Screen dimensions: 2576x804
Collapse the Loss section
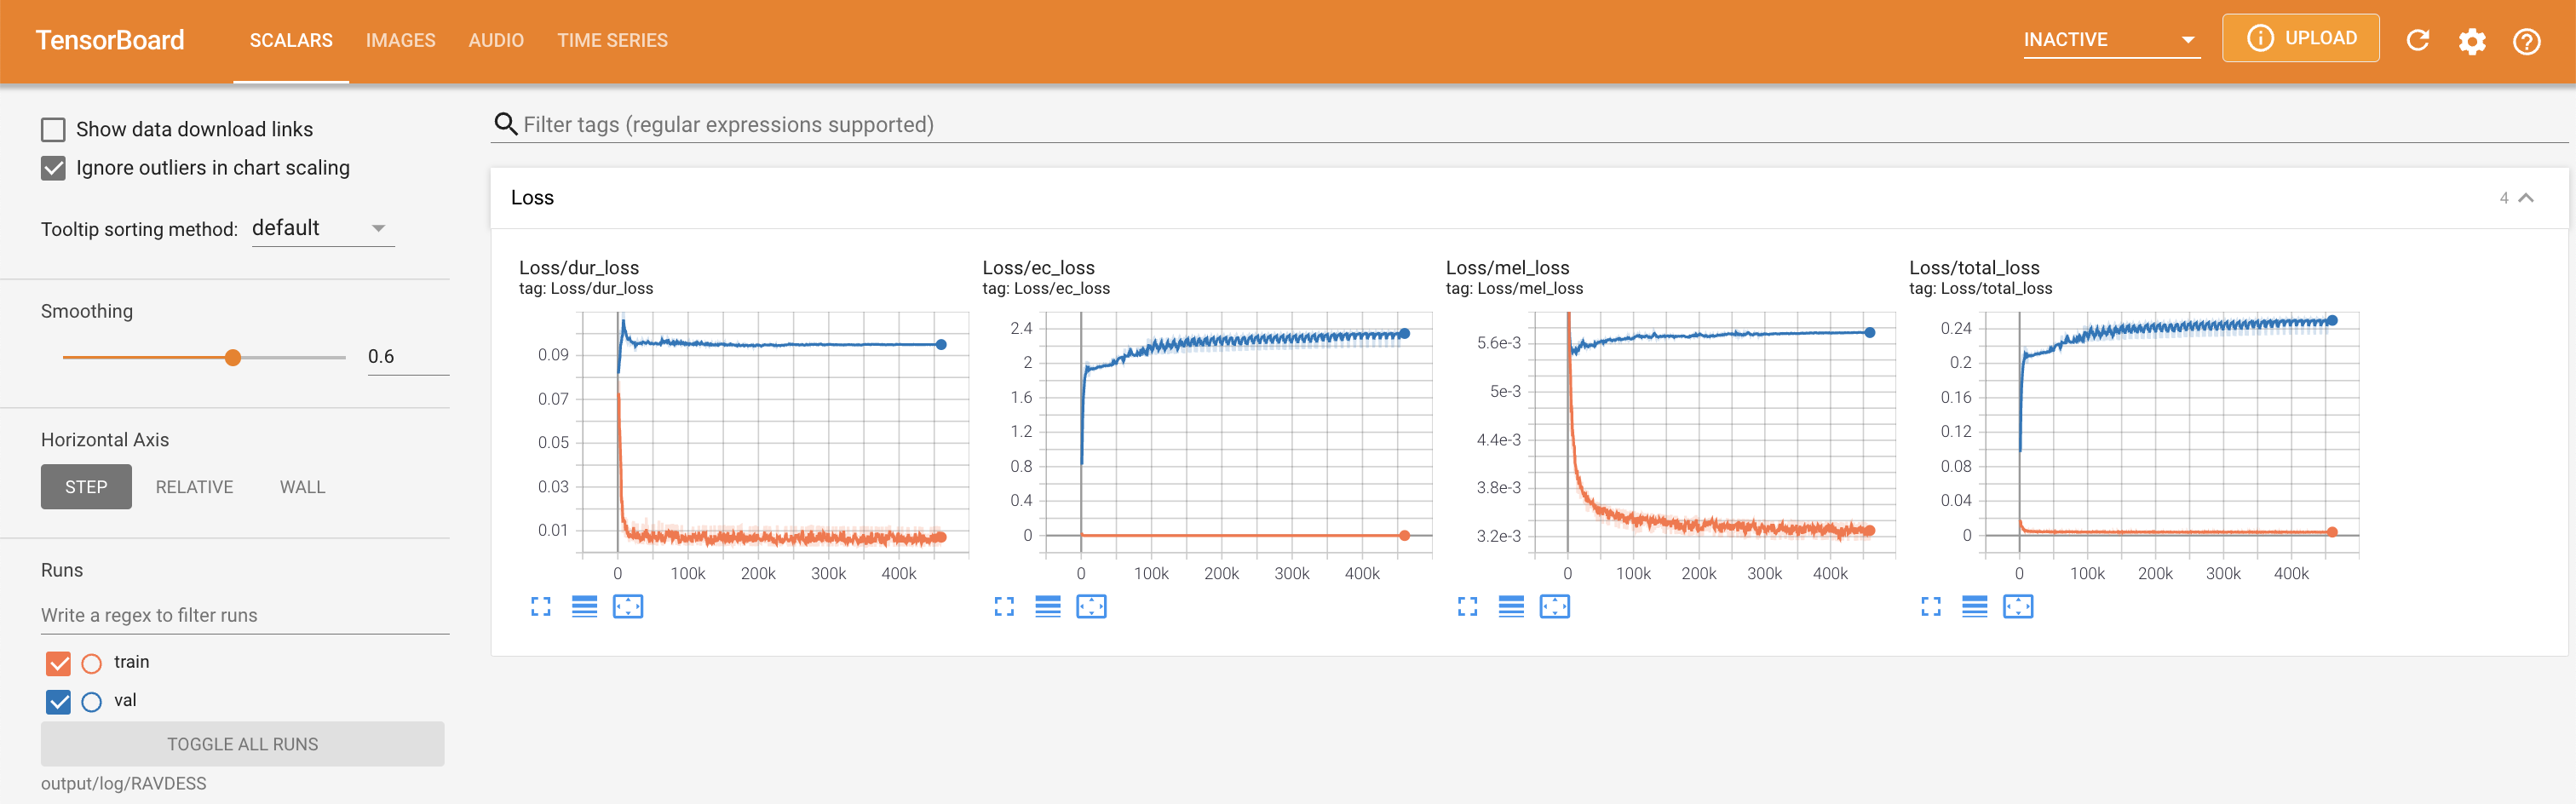2526,198
